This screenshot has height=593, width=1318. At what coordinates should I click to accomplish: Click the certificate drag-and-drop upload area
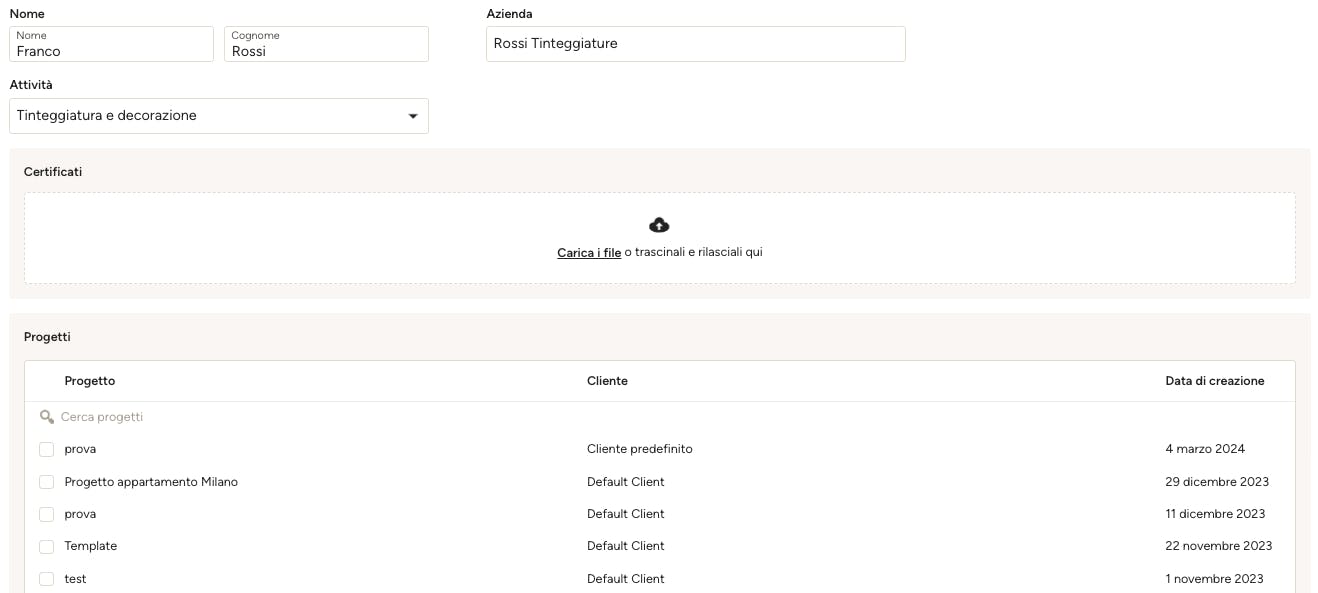[660, 238]
